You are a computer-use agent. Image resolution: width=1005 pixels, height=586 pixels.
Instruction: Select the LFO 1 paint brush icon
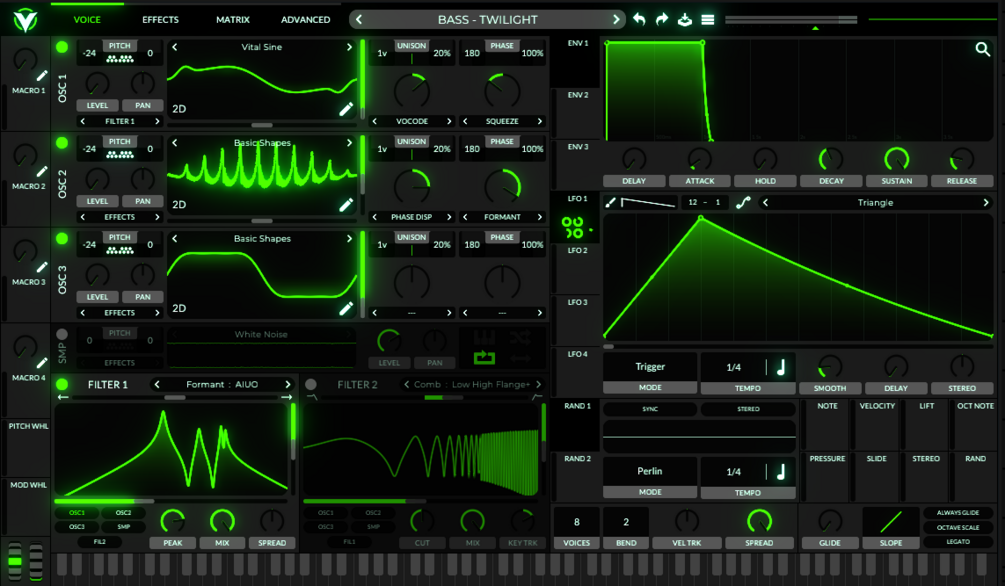pyautogui.click(x=610, y=203)
